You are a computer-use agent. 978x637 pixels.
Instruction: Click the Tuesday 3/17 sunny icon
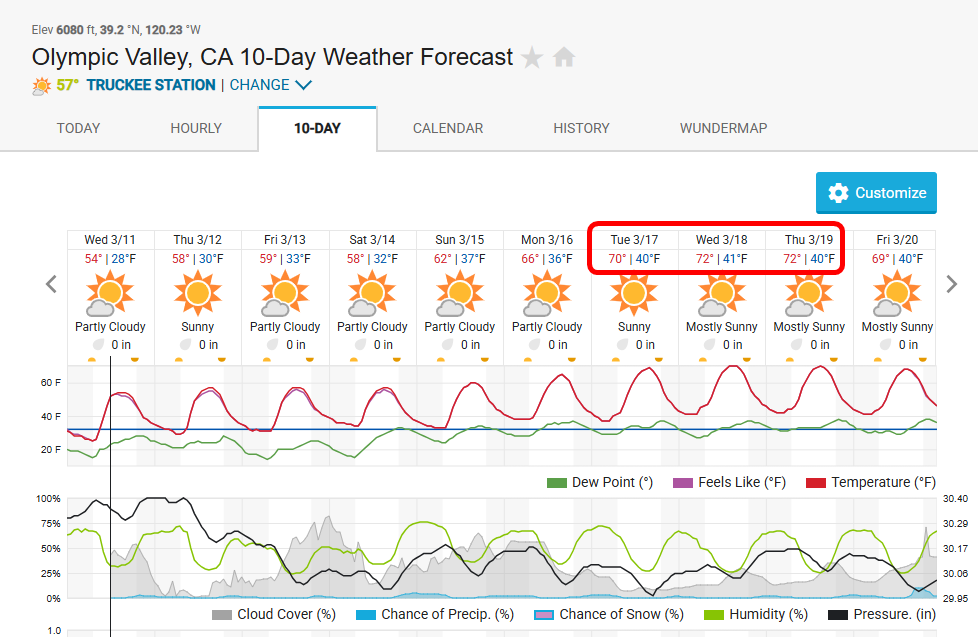[x=634, y=294]
